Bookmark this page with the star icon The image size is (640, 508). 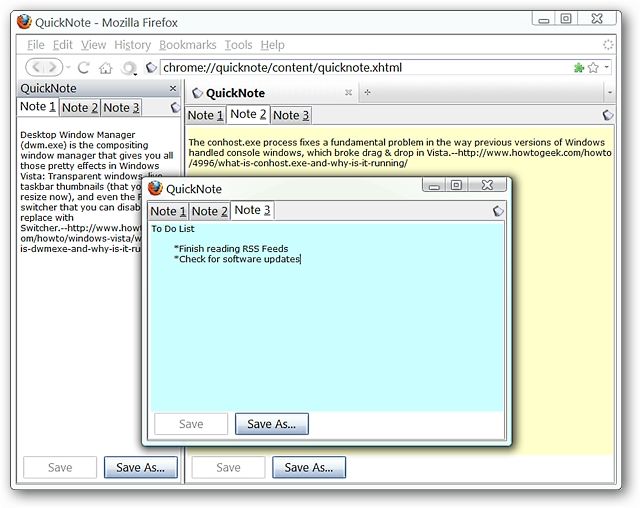coord(593,68)
